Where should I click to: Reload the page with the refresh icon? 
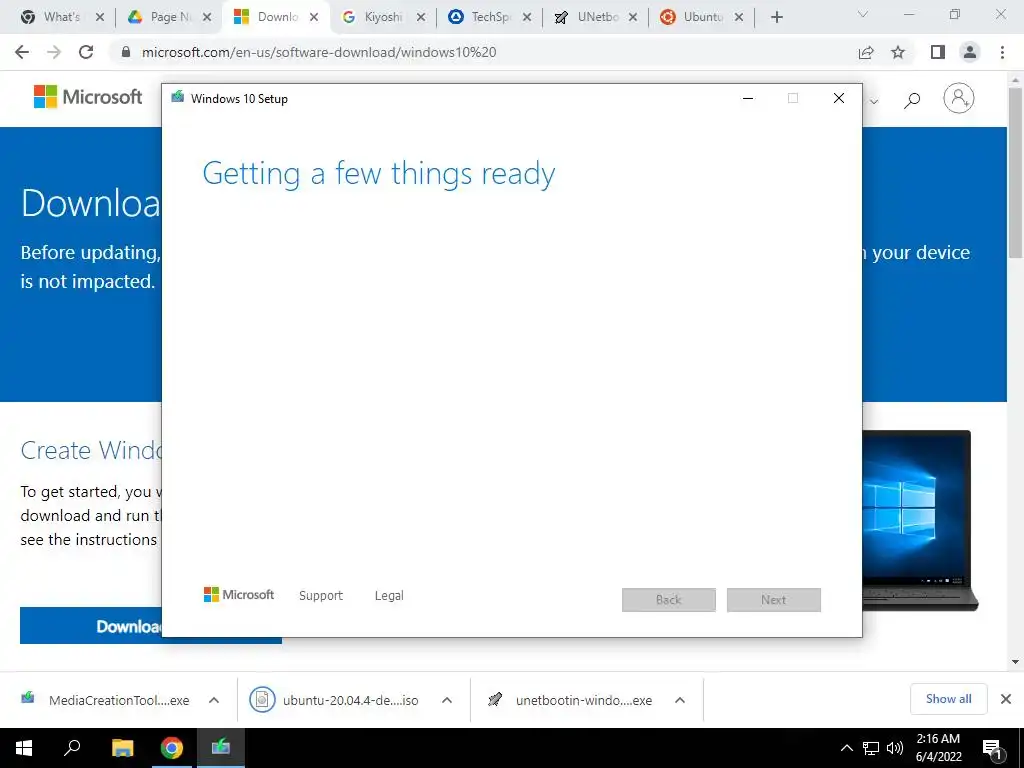click(x=86, y=52)
